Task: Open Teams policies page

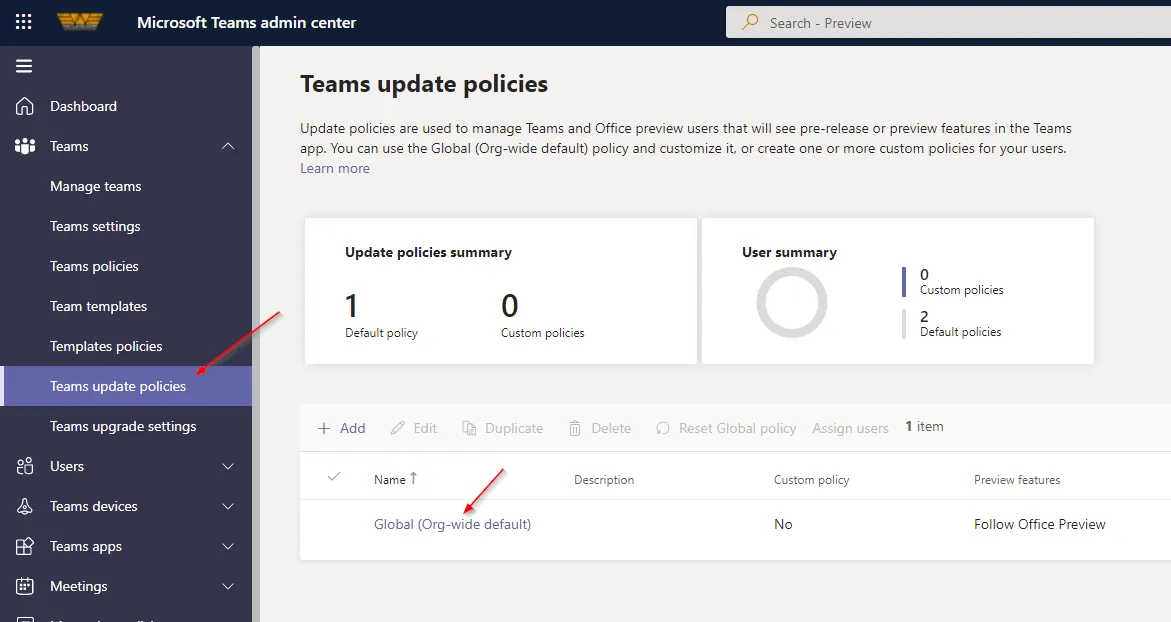Action: 94,267
